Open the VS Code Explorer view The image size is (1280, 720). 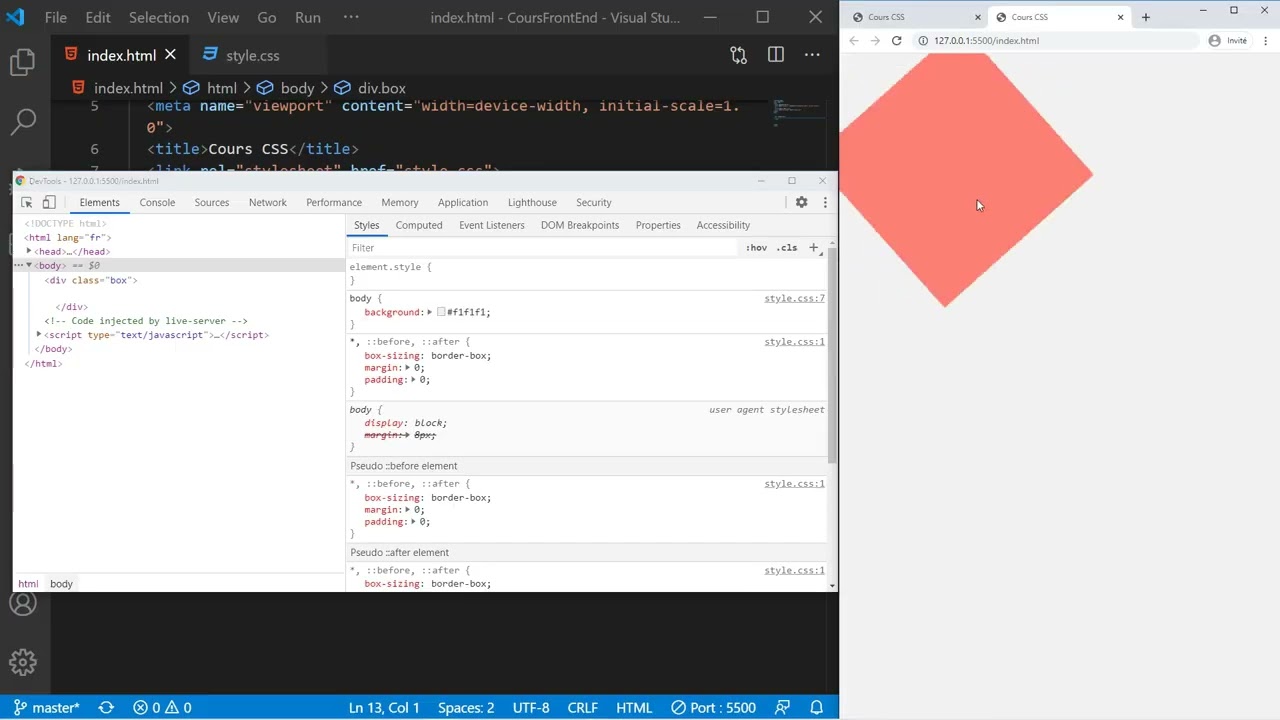pyautogui.click(x=22, y=63)
